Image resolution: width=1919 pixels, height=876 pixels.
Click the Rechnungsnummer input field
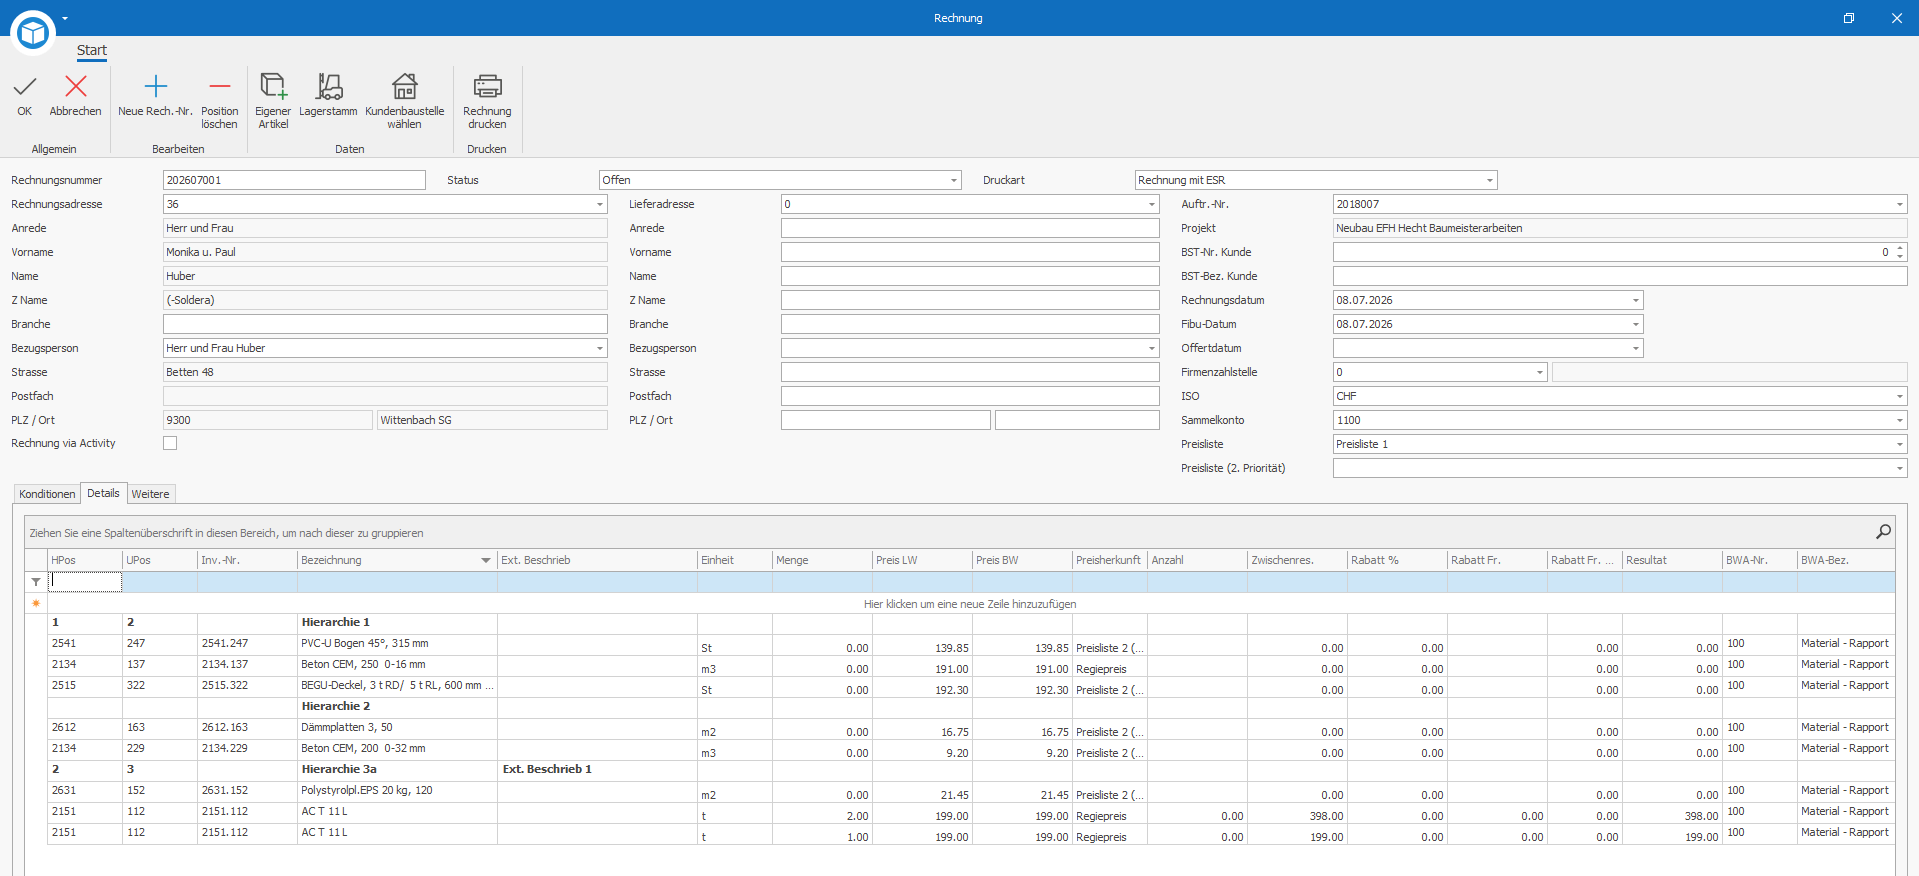point(294,180)
